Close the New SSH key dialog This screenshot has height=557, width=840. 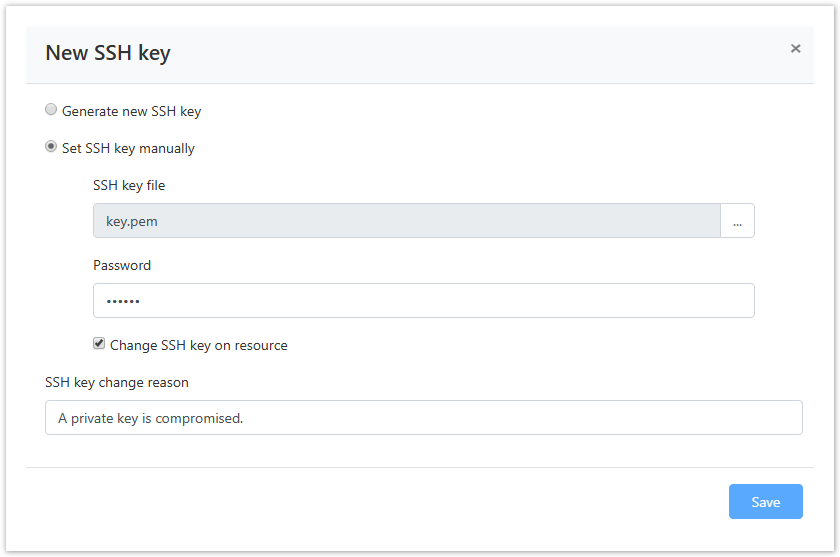[x=795, y=48]
